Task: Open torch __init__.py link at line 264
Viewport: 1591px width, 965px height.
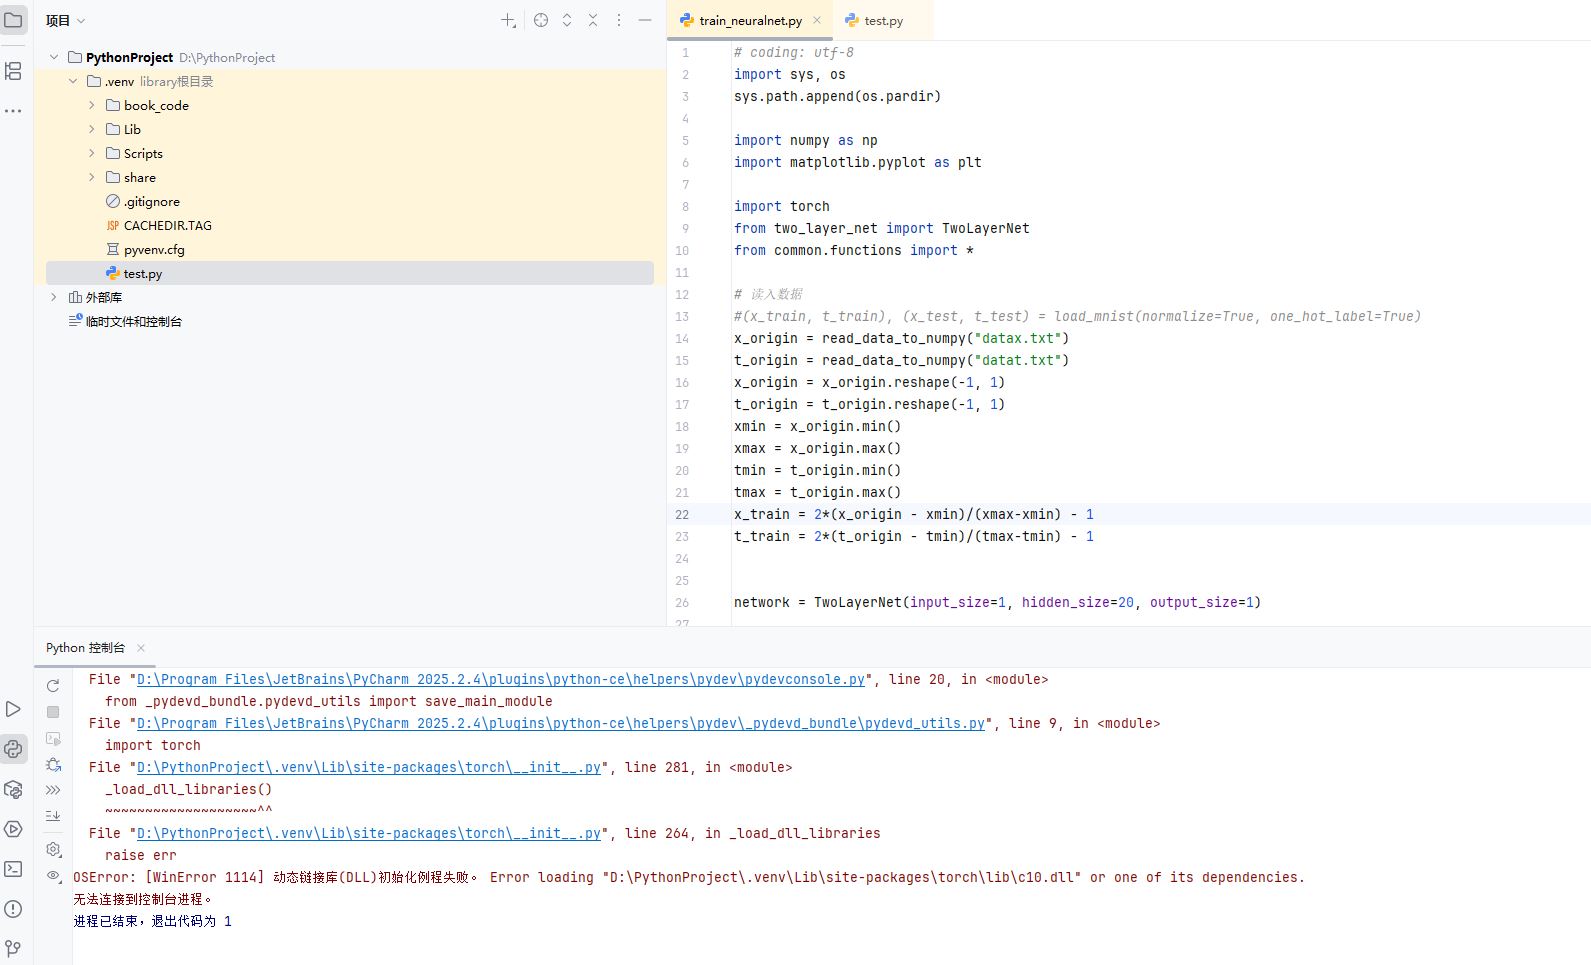Action: click(x=369, y=833)
